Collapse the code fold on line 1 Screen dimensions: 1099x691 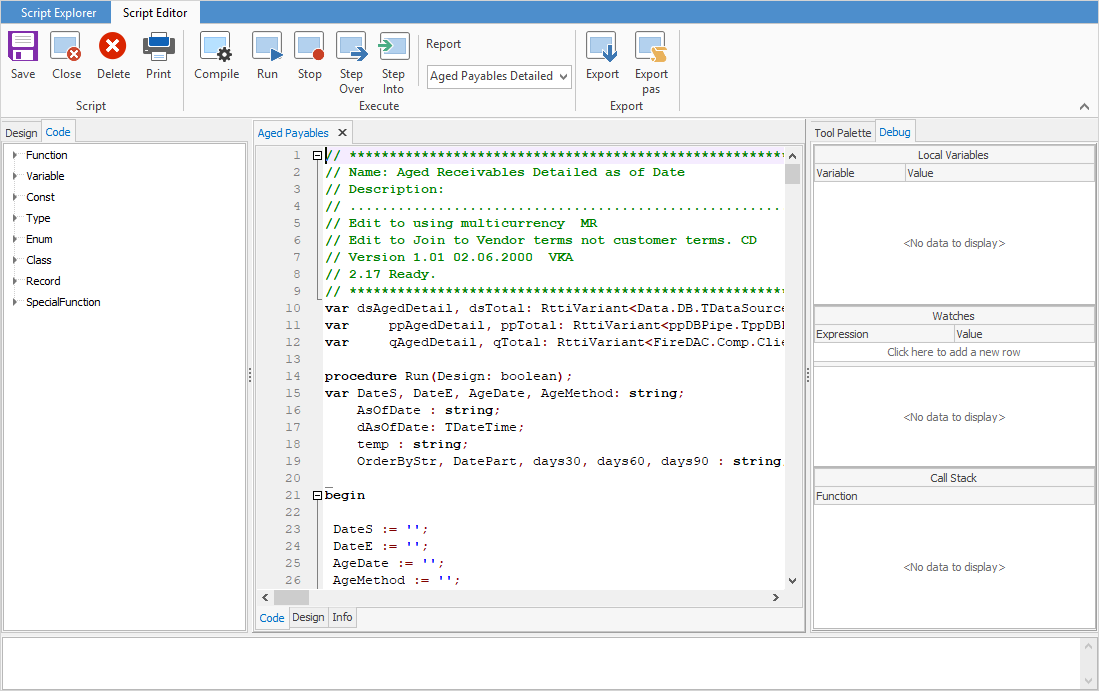[317, 155]
